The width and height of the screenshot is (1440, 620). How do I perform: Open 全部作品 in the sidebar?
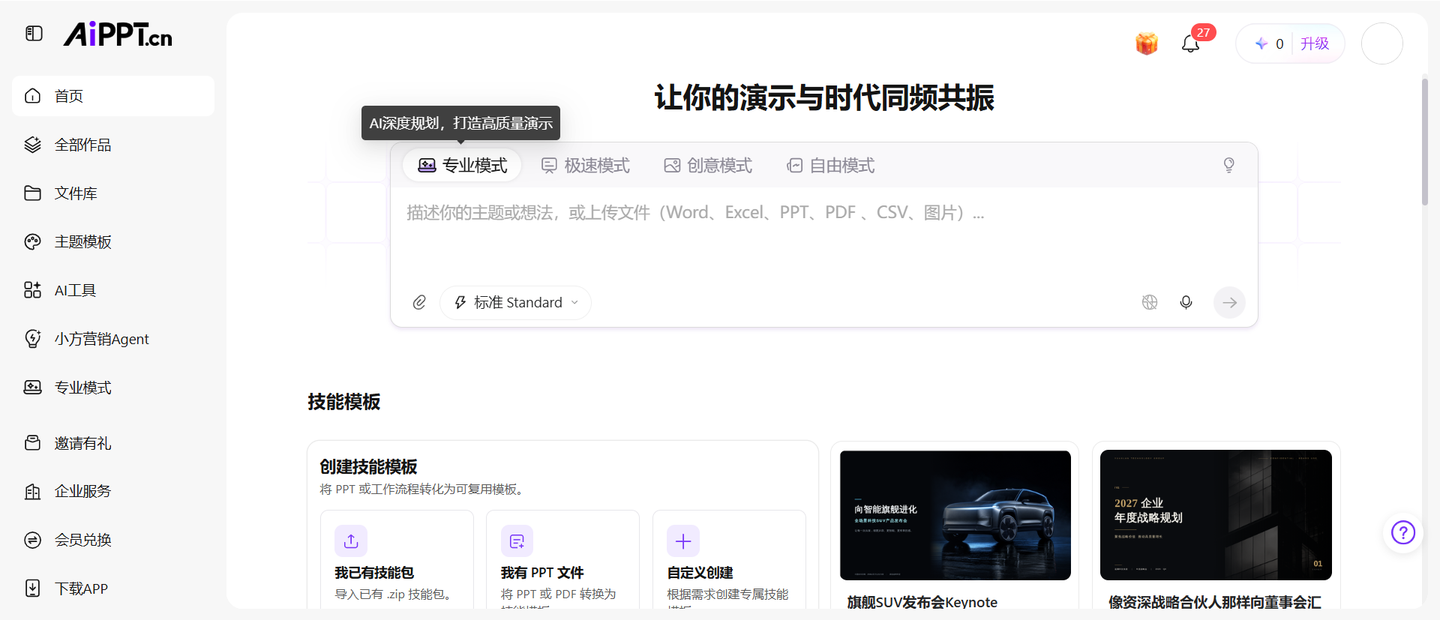(113, 145)
